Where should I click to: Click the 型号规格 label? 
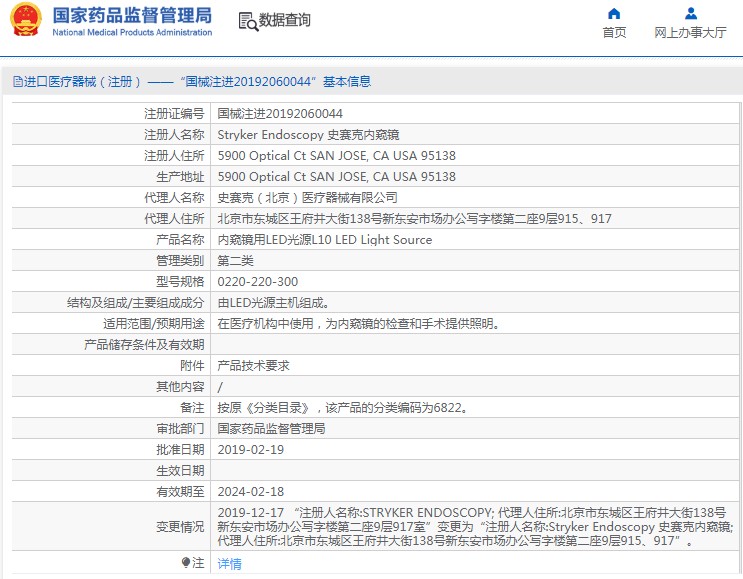pyautogui.click(x=180, y=281)
